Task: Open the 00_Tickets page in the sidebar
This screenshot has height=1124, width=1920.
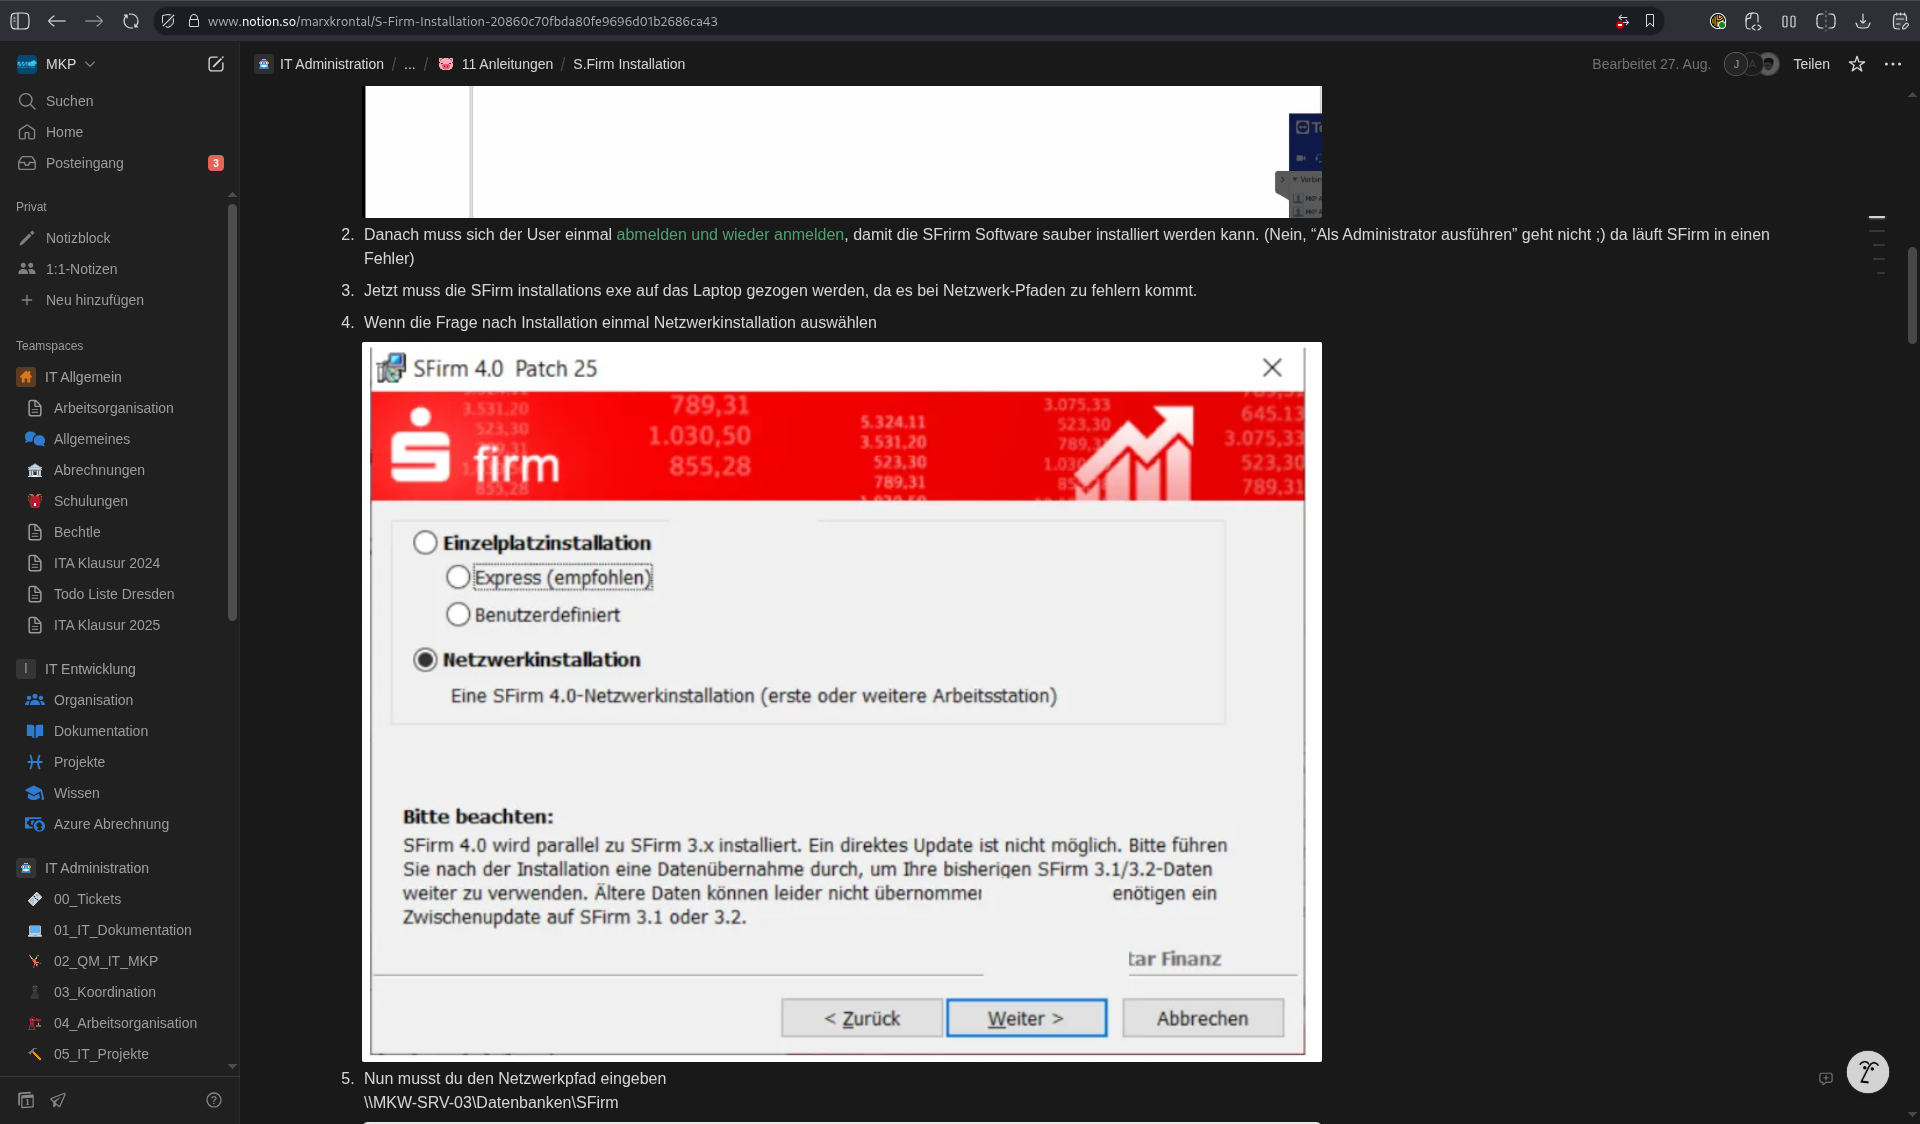Action: click(87, 899)
